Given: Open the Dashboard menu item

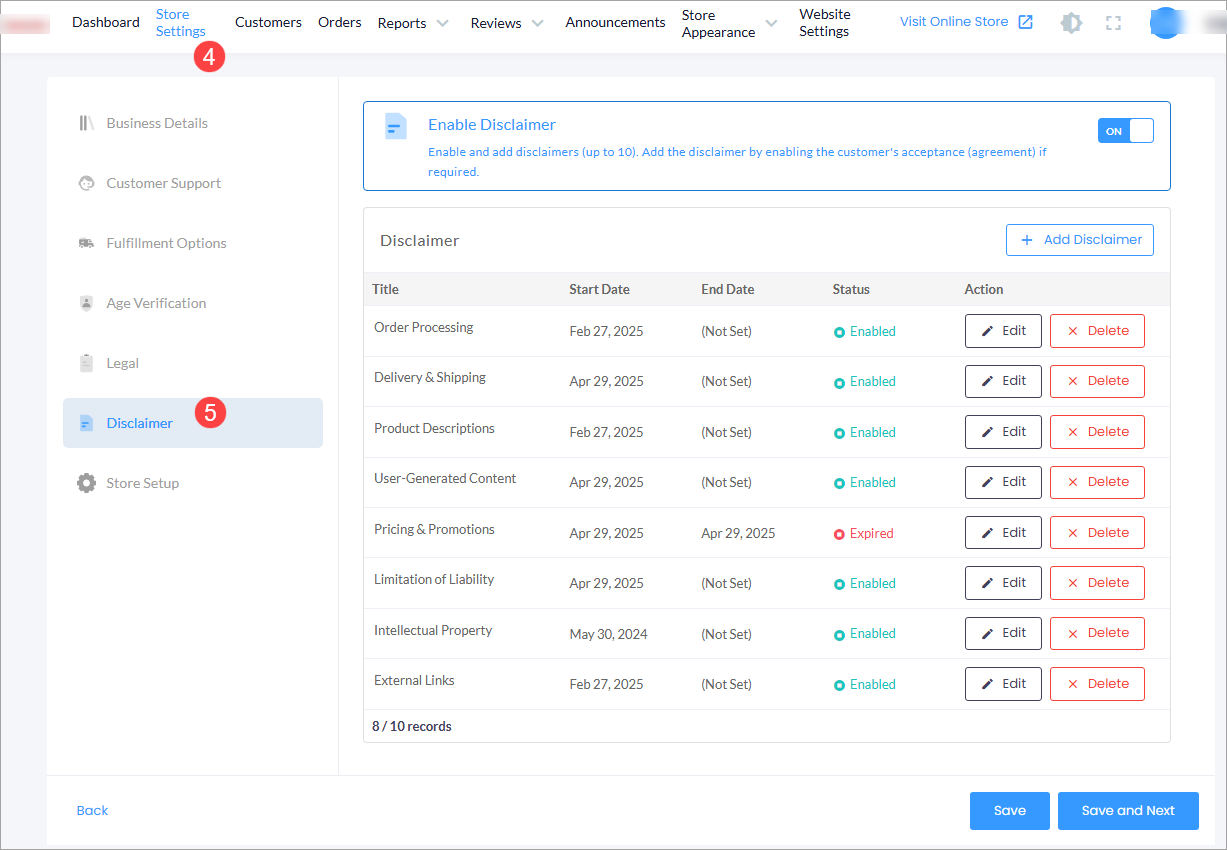Looking at the screenshot, I should pos(106,22).
